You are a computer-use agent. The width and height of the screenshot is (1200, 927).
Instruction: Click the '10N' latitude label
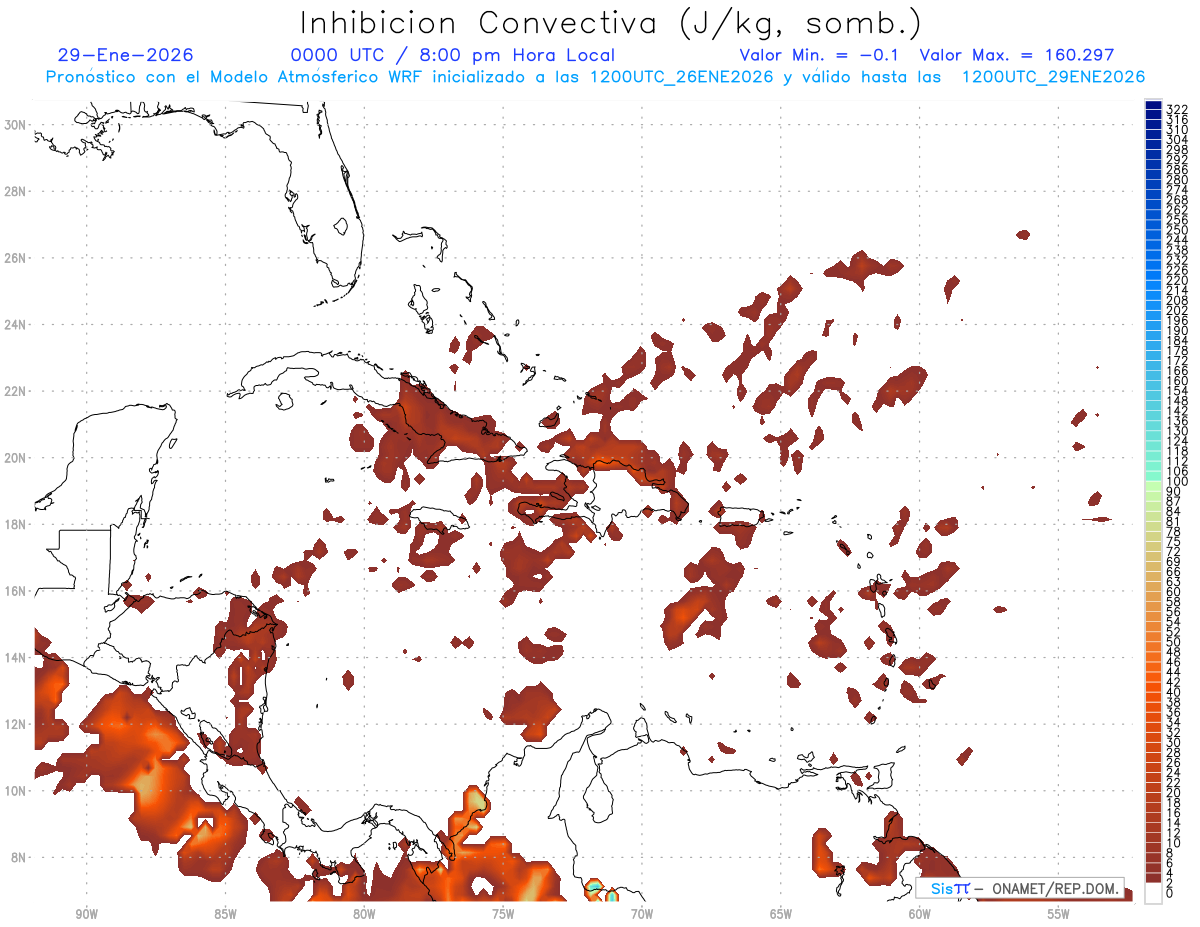pyautogui.click(x=15, y=791)
